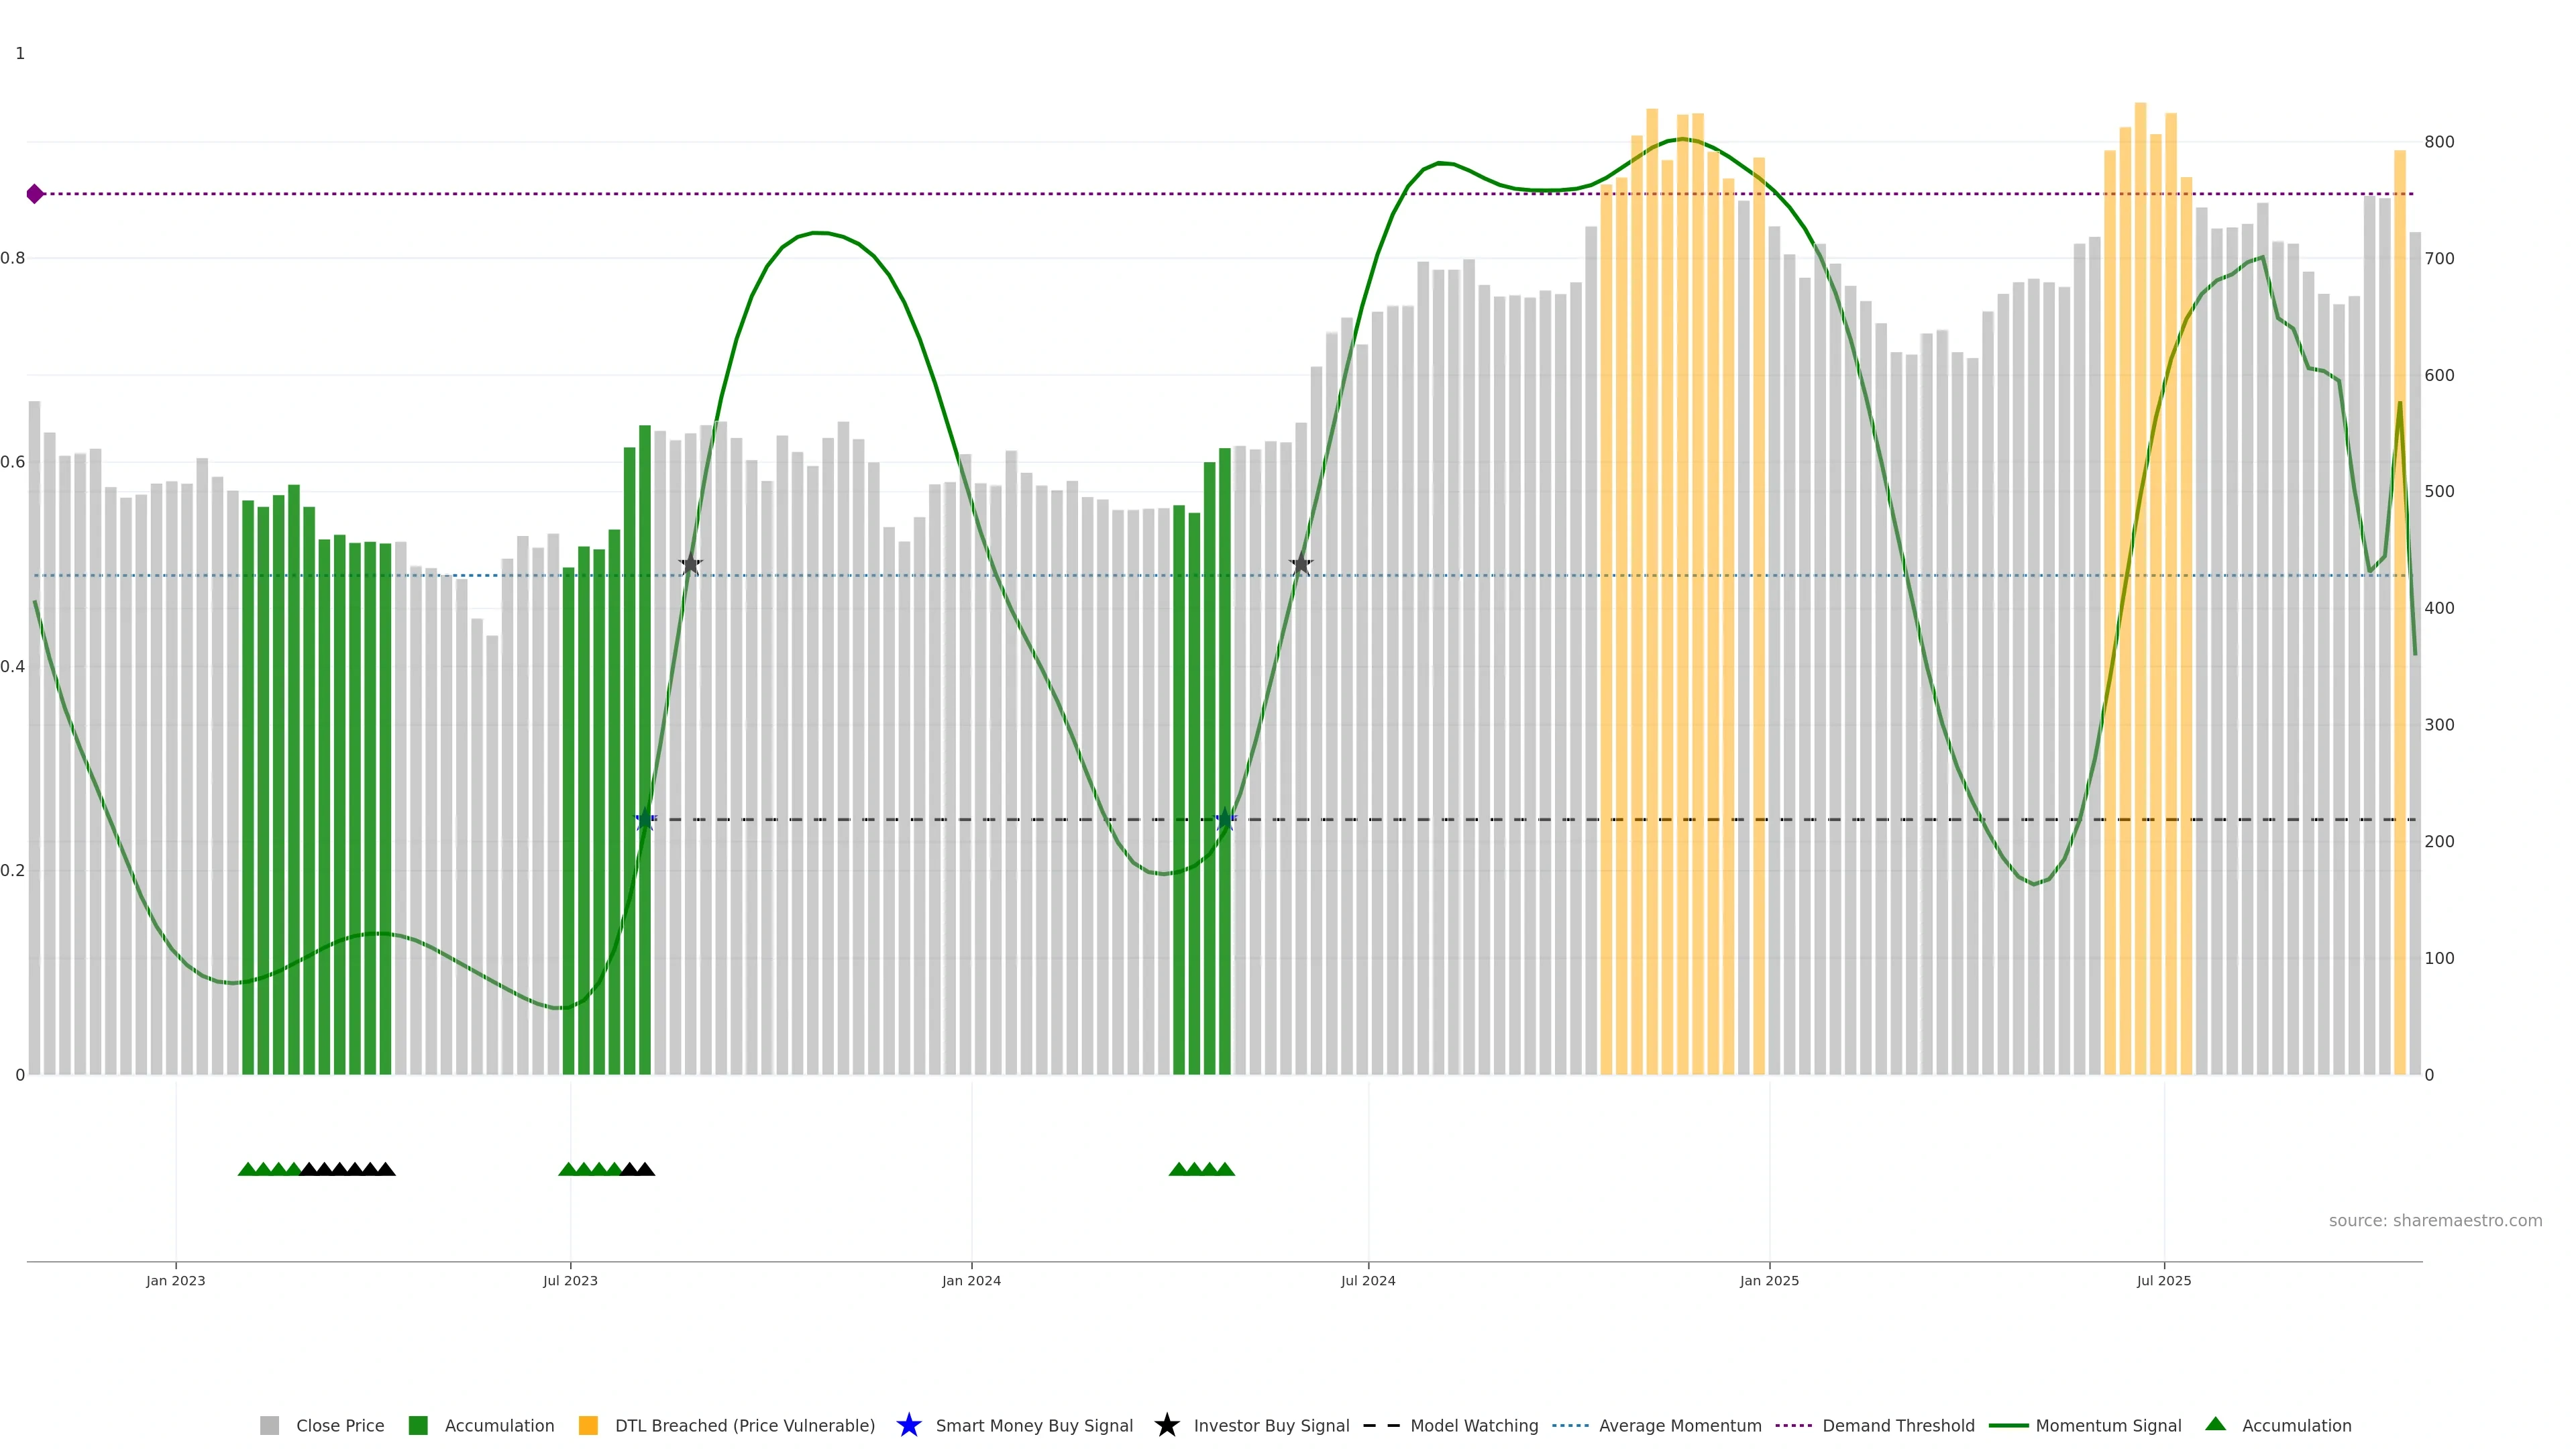Click the blue star on early 2024 accumulation bars
This screenshot has width=2576, height=1449.
coord(1225,819)
